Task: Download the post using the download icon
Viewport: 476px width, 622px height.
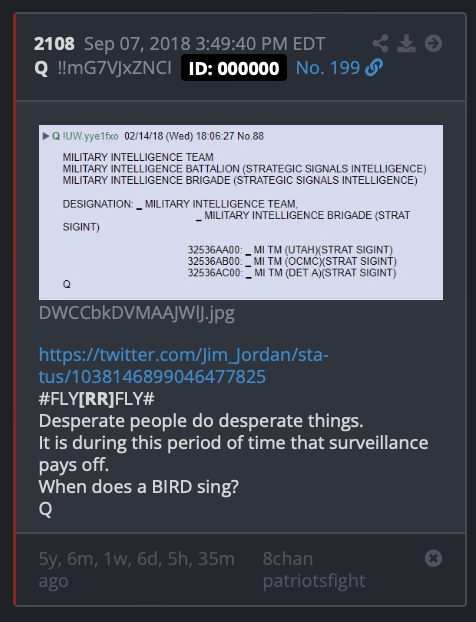Action: point(407,43)
